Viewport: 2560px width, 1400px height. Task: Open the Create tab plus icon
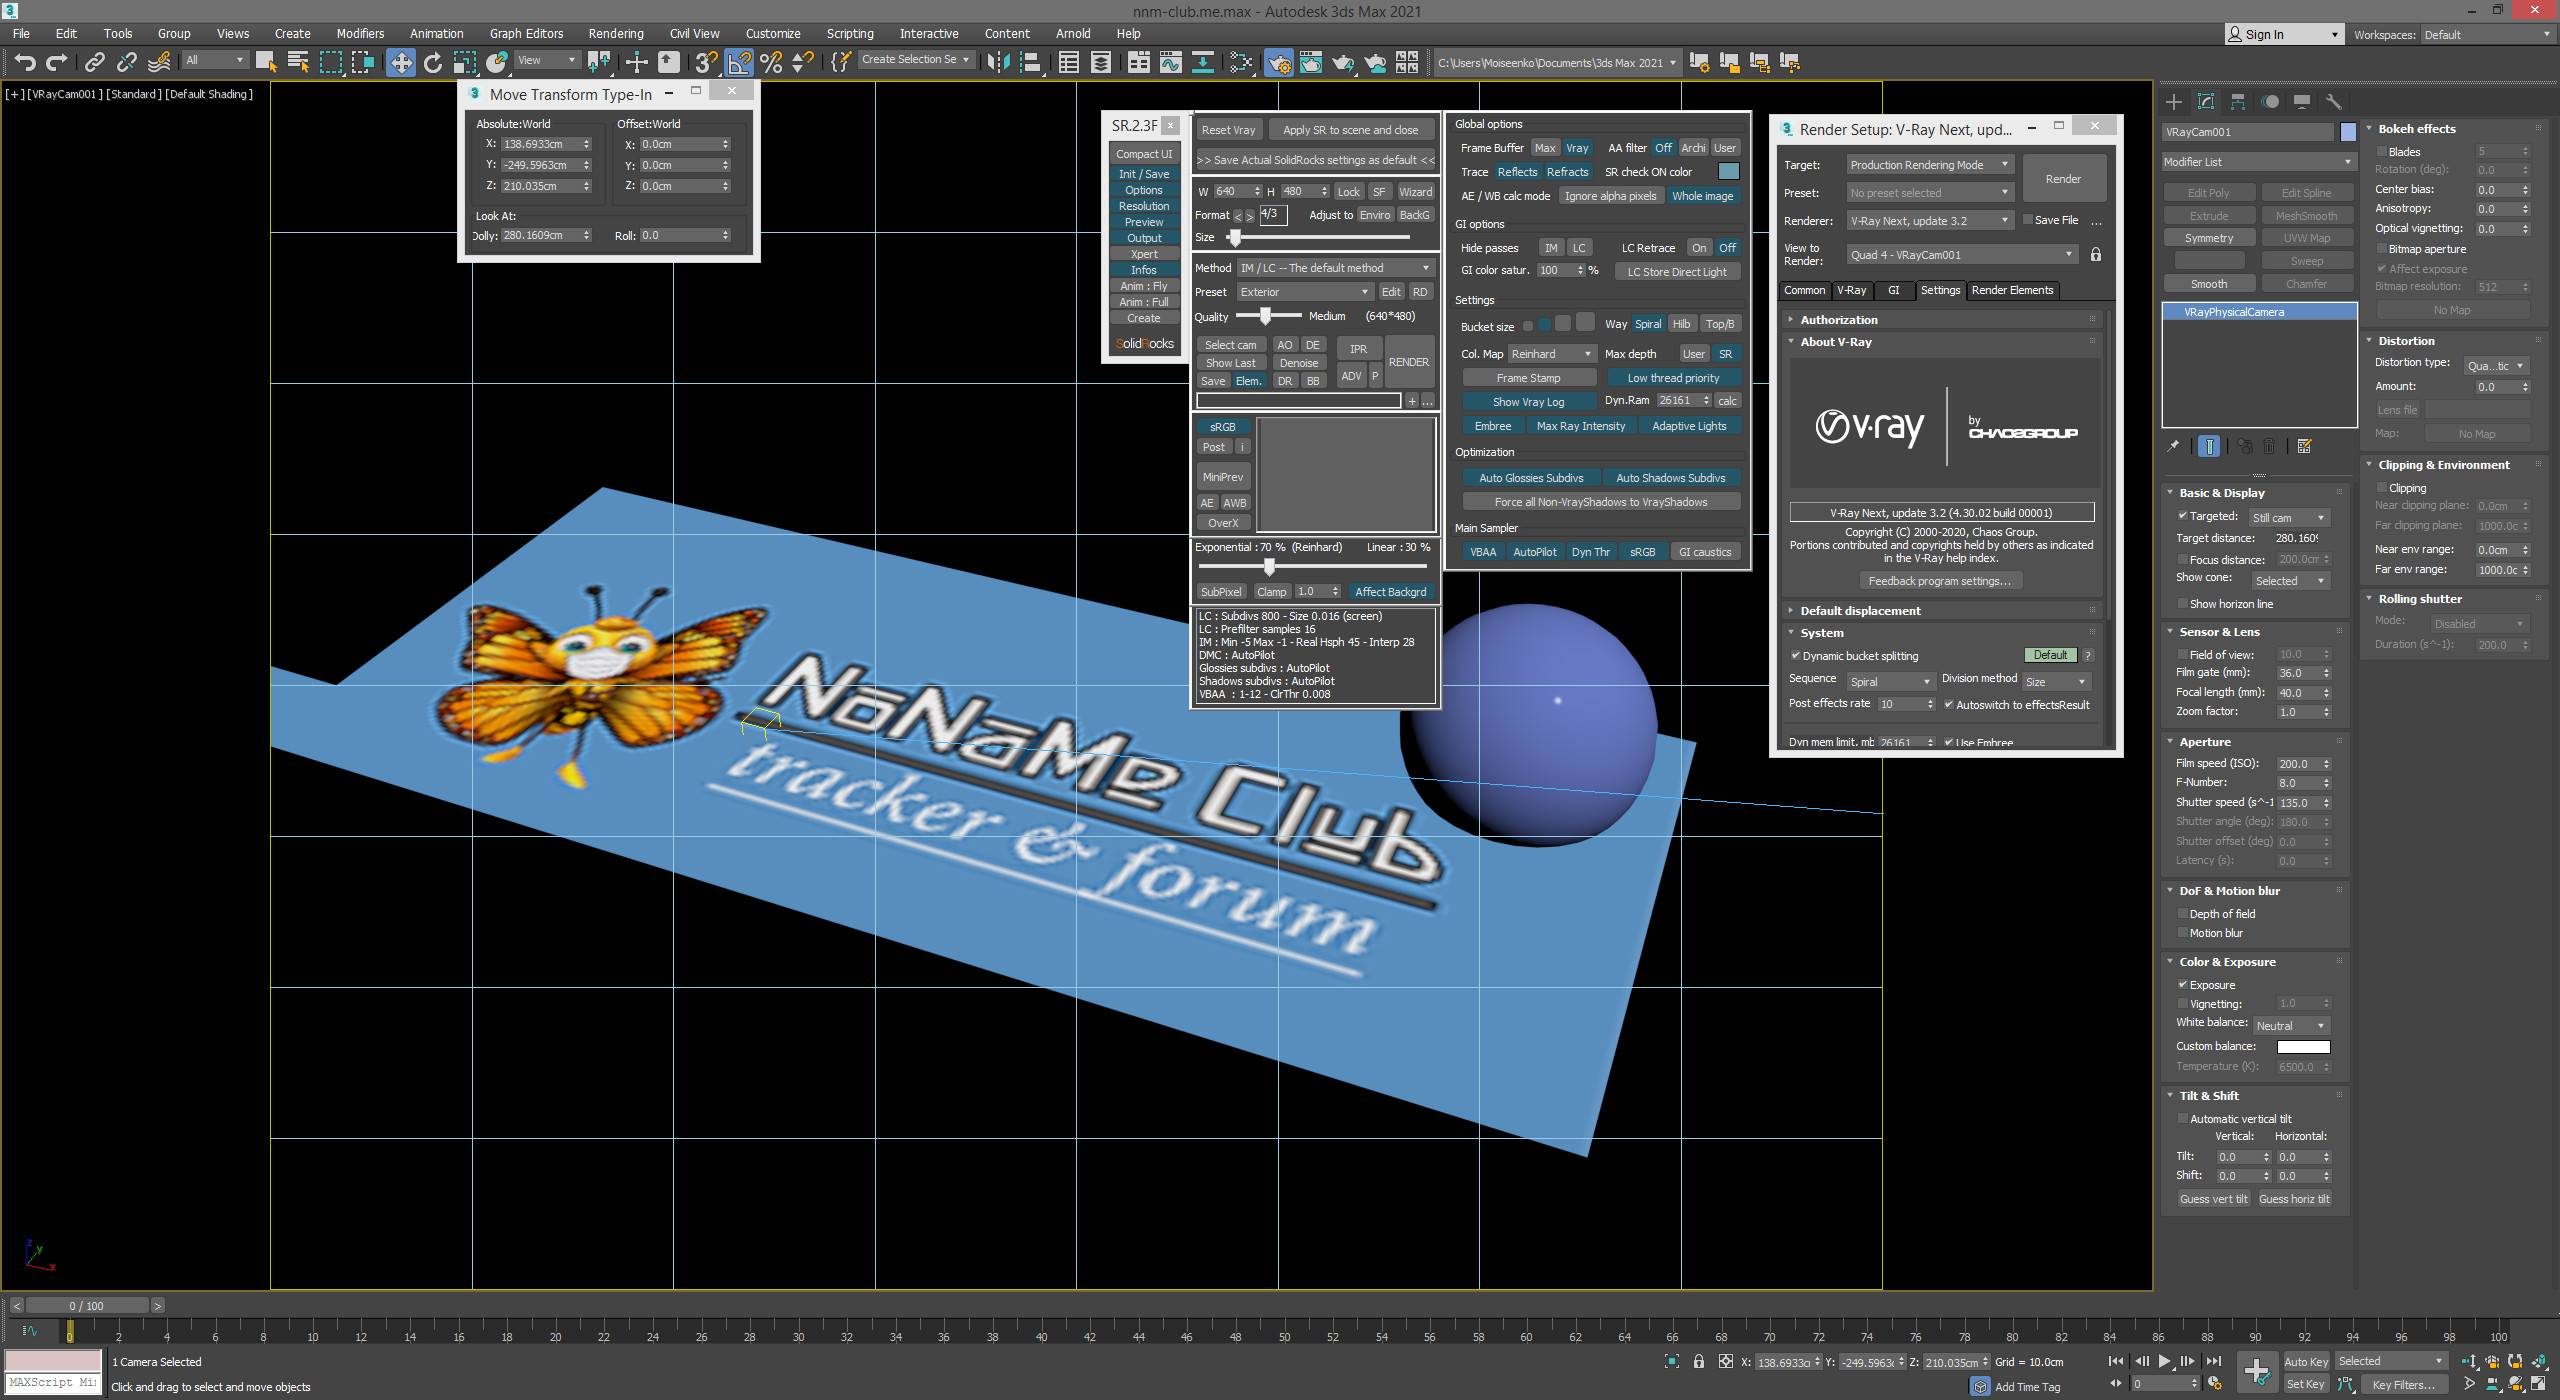[x=2173, y=101]
